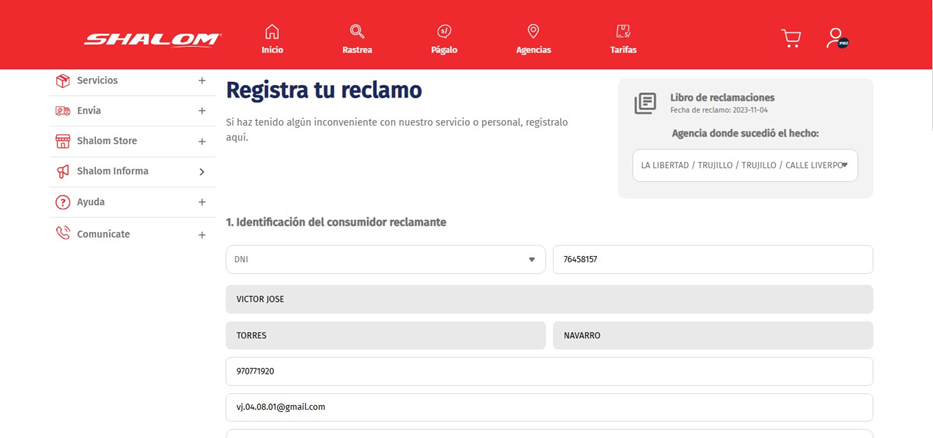Click the Comunicate sidebar link
This screenshot has height=438, width=933.
pyautogui.click(x=103, y=234)
